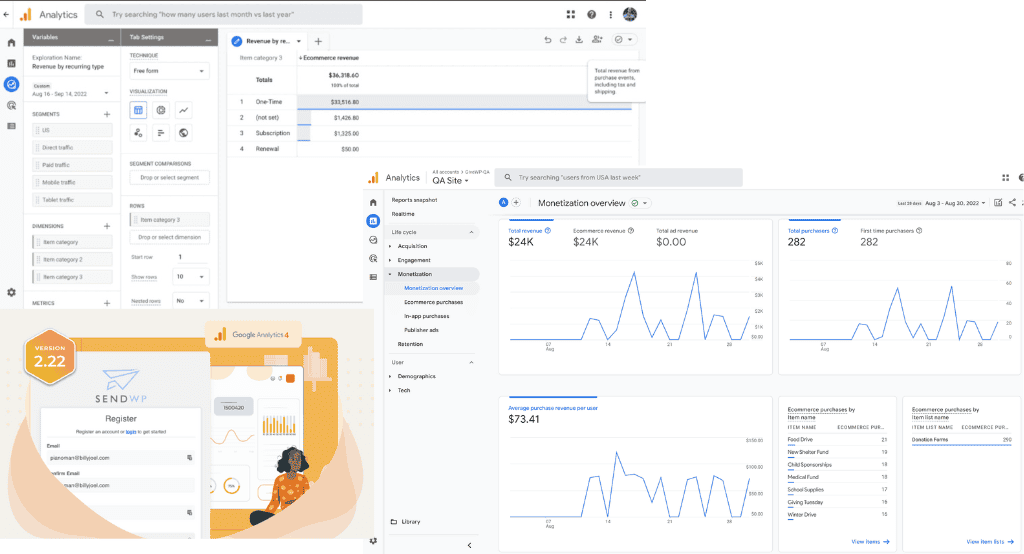
Task: Open Publisher ads in the nav
Action: [x=421, y=330]
